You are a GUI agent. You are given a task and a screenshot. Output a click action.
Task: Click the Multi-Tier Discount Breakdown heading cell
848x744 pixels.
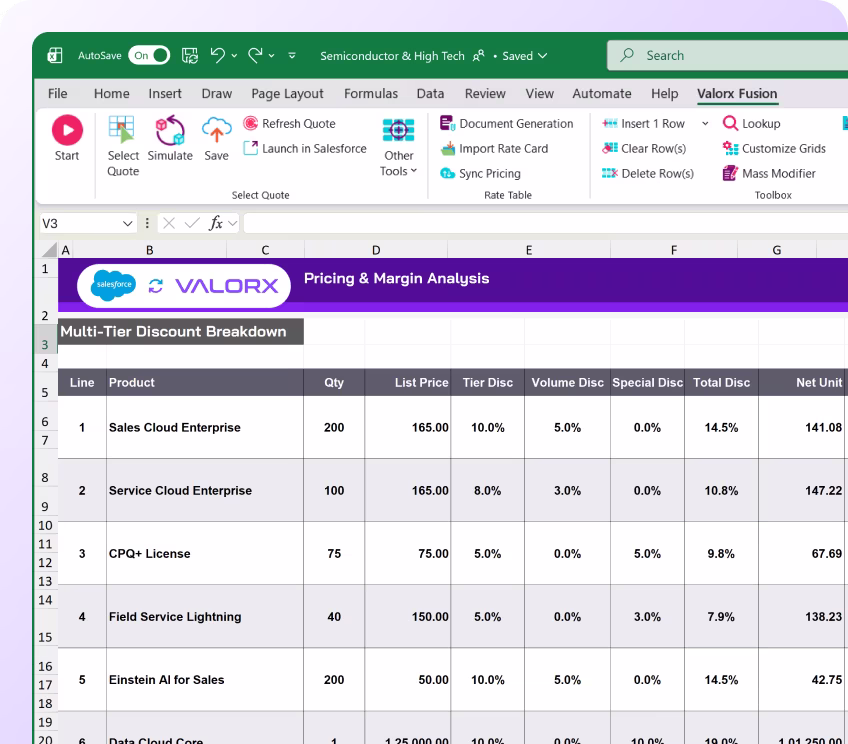point(181,331)
